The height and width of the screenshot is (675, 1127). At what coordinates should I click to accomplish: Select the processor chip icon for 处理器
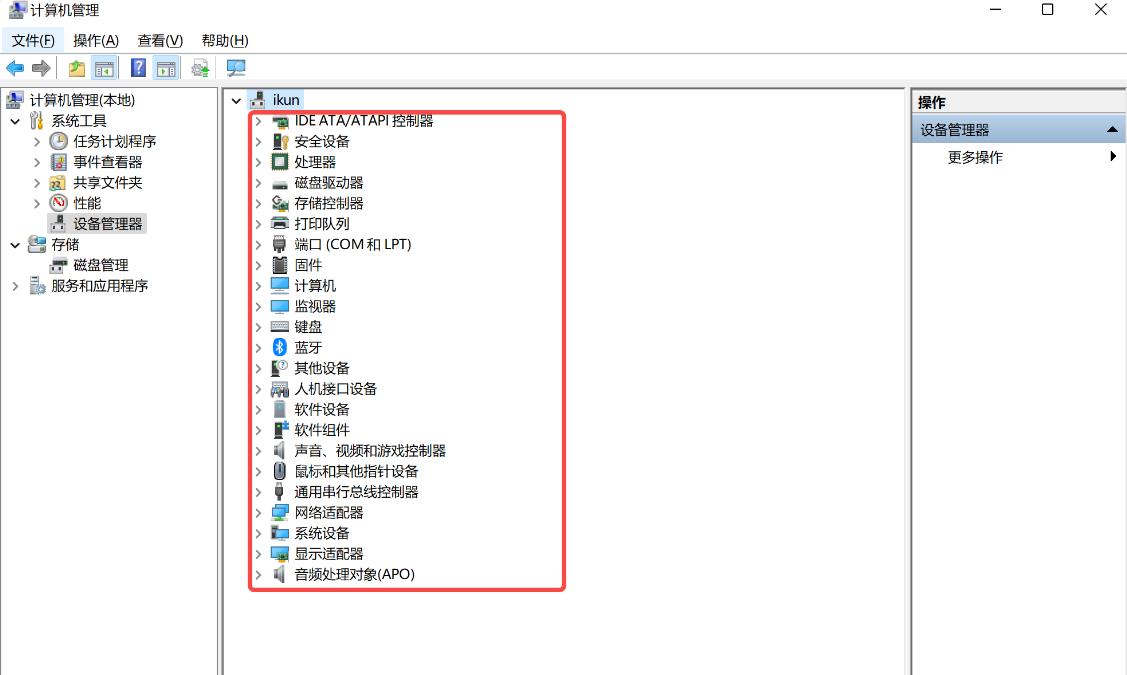280,162
